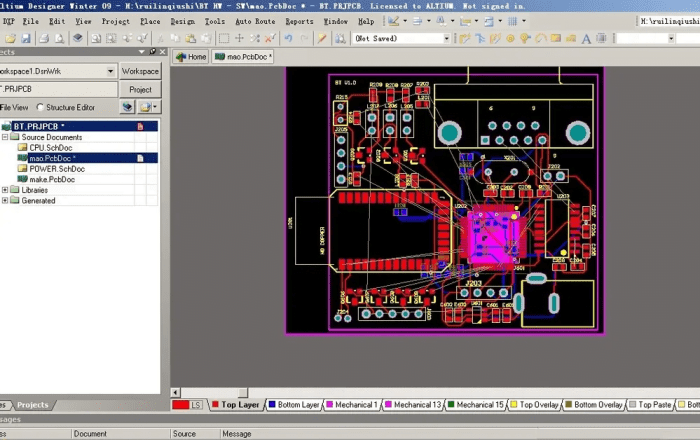
Task: Expand the Libraries tree node
Action: click(x=6, y=190)
